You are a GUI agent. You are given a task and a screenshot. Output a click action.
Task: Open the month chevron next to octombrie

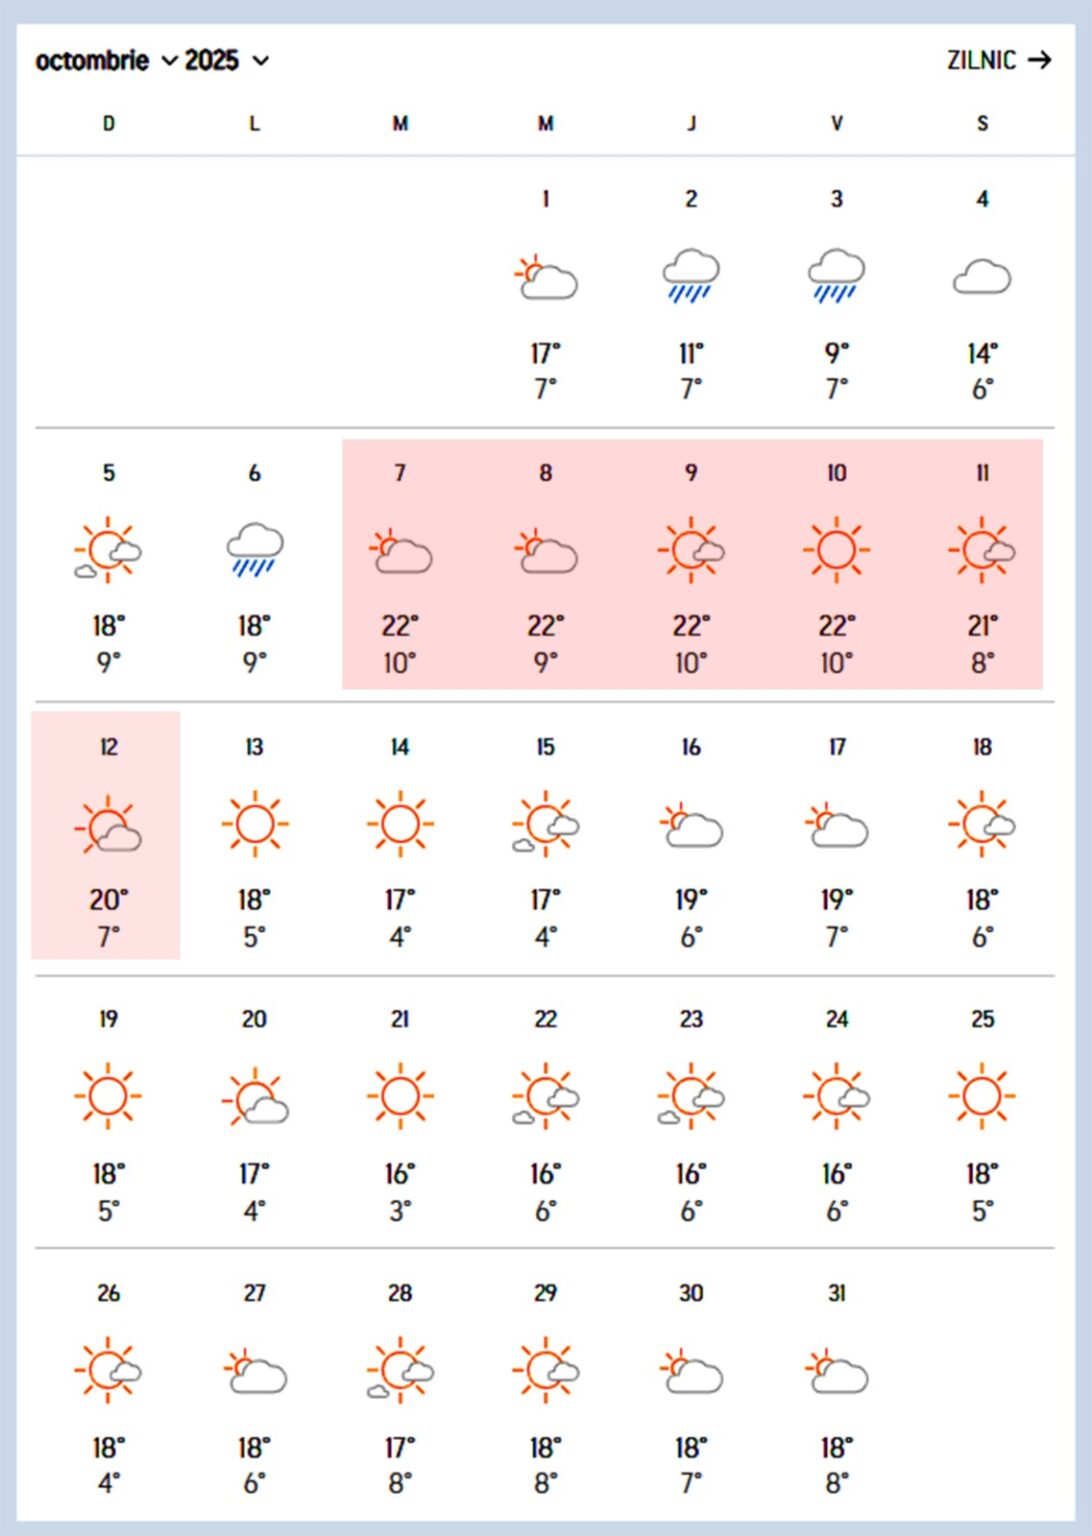166,60
